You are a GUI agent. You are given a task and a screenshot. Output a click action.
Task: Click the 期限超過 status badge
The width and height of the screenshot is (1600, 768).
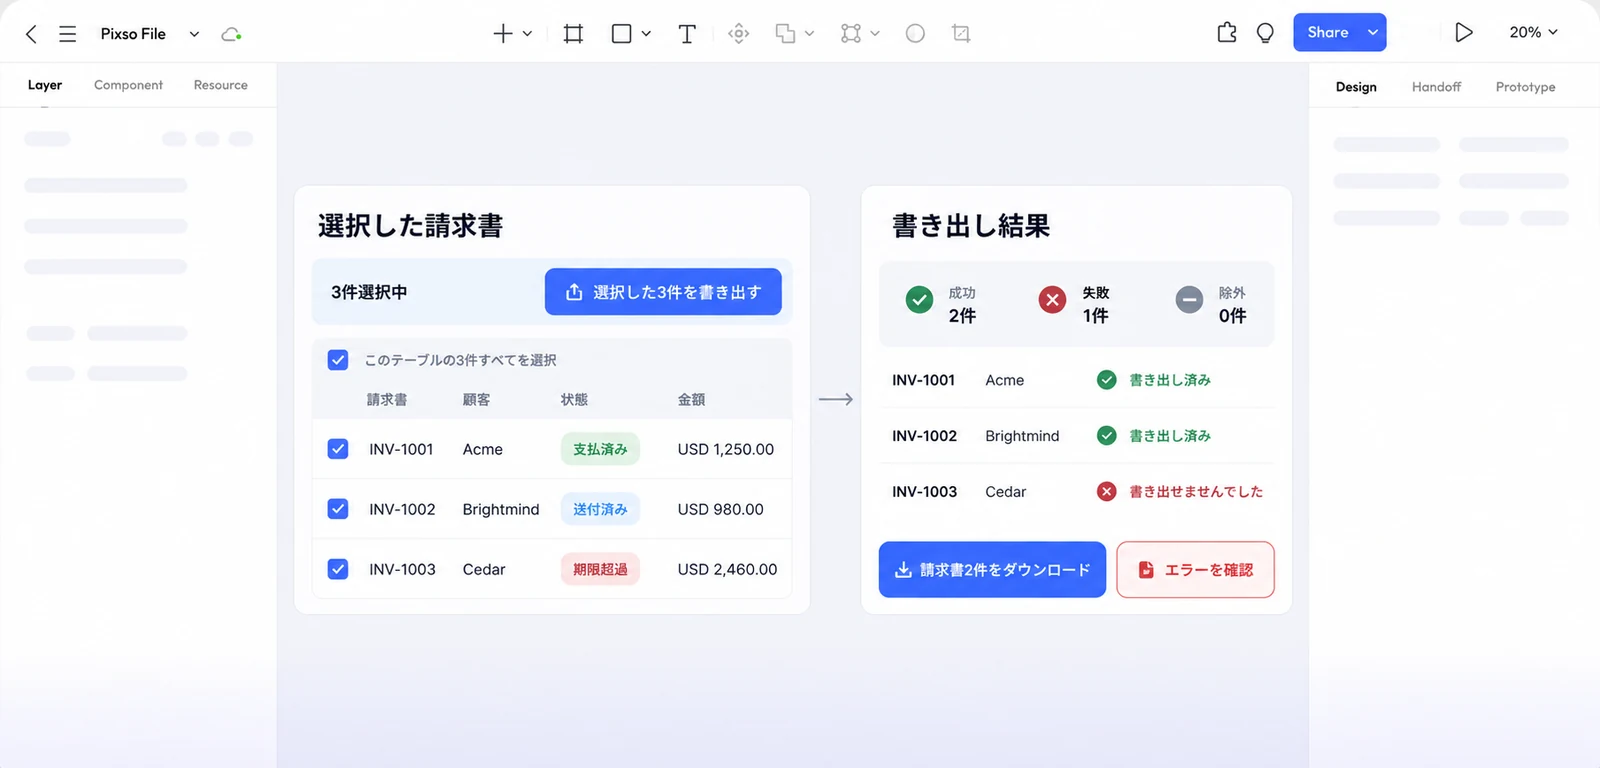(600, 569)
